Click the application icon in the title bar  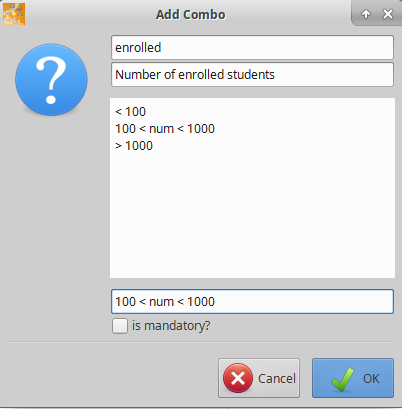[14, 14]
